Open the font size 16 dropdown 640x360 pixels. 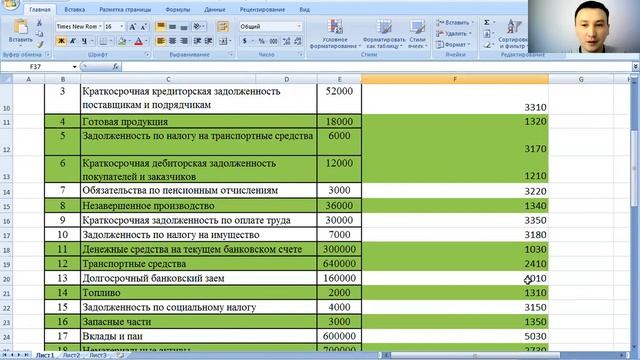(122, 27)
